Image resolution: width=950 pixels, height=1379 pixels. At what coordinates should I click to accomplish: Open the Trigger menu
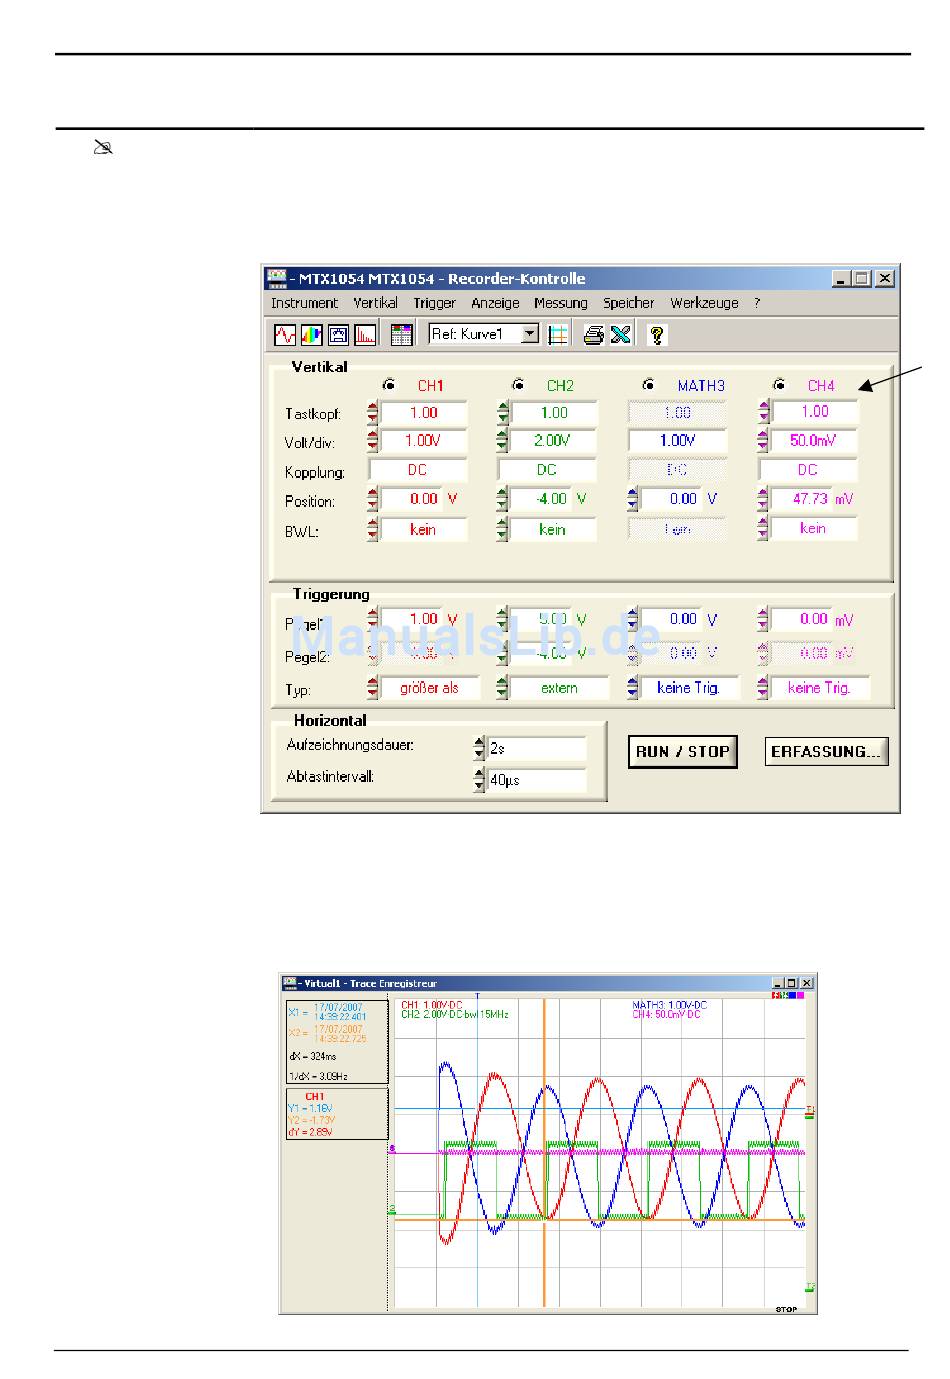pyautogui.click(x=434, y=303)
